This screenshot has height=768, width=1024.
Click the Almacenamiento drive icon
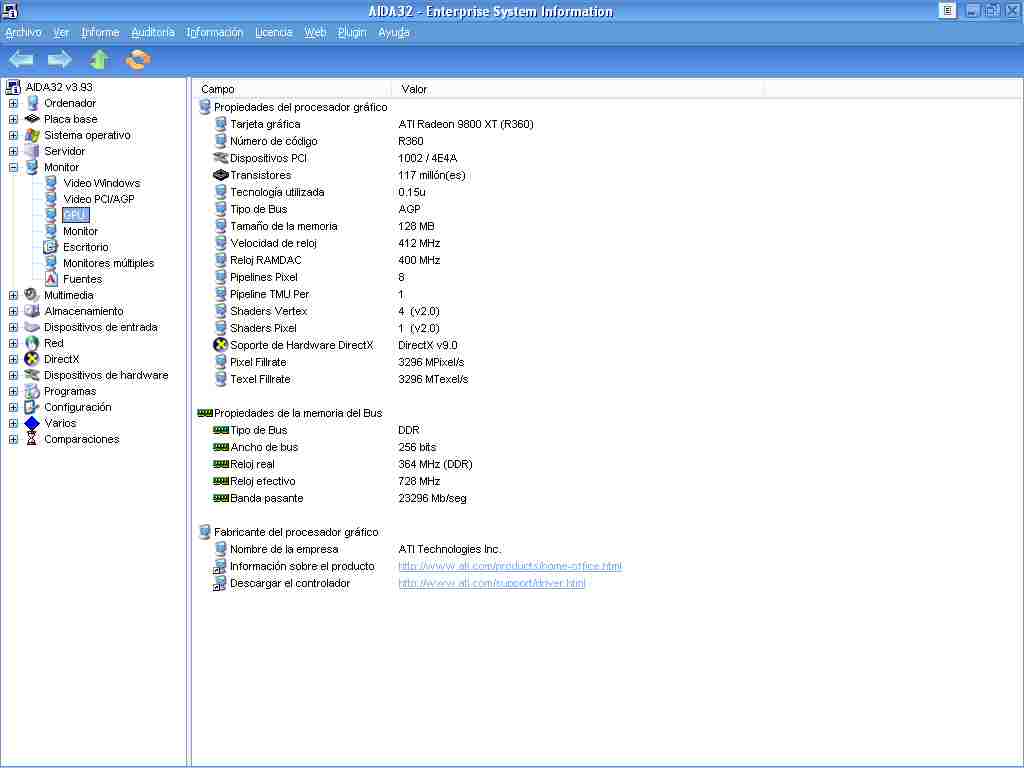[32, 311]
